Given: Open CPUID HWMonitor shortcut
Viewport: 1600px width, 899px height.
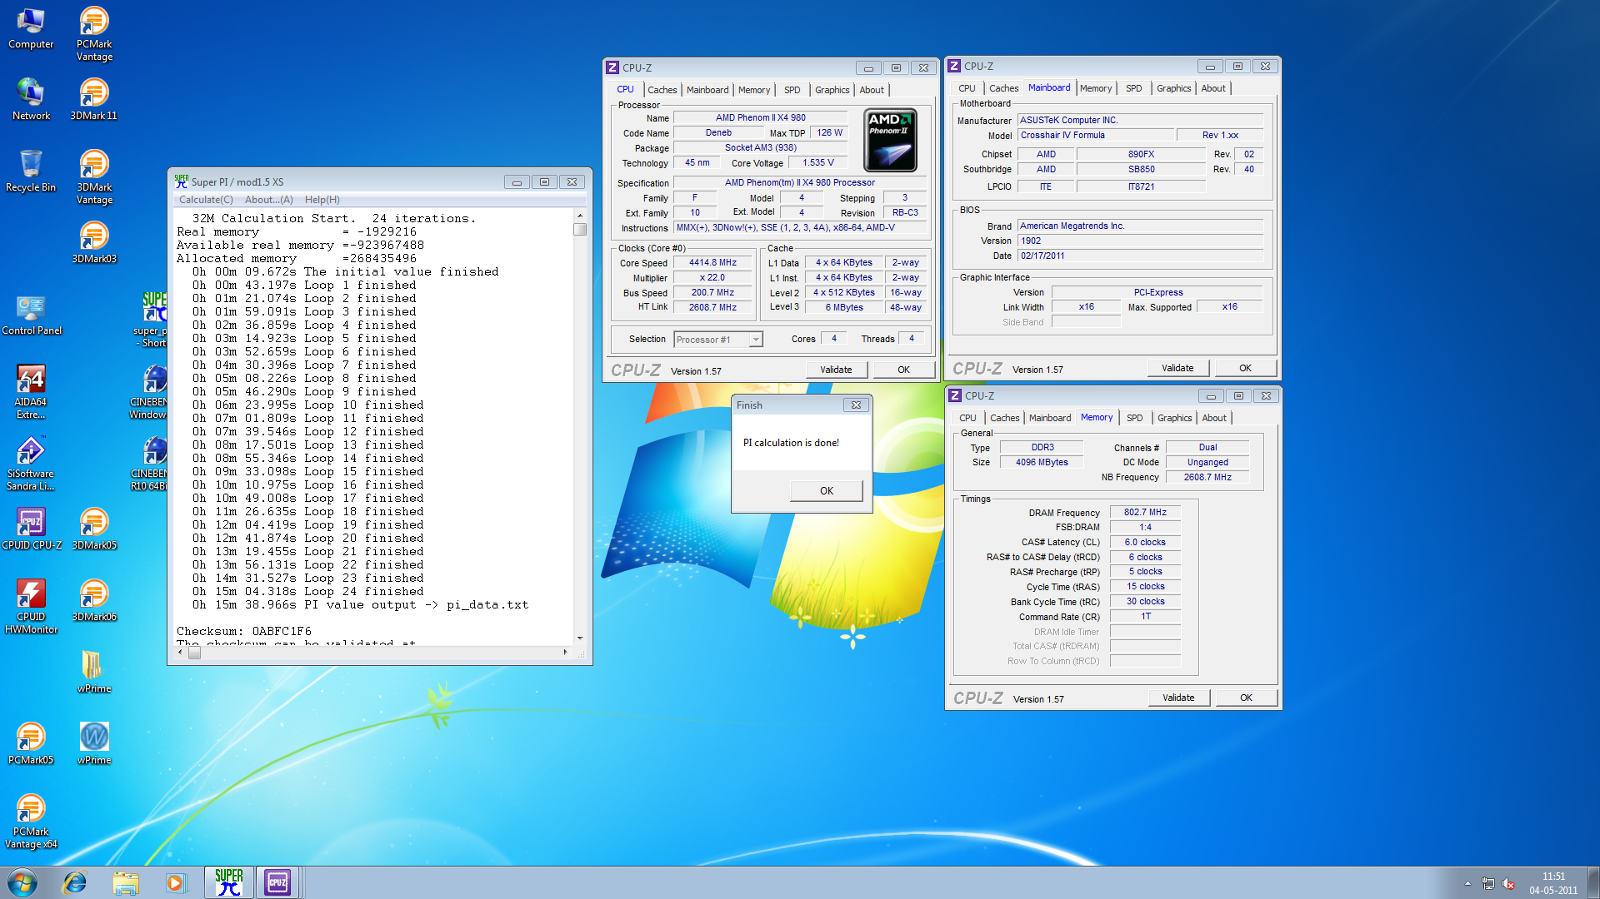Looking at the screenshot, I should pos(31,607).
